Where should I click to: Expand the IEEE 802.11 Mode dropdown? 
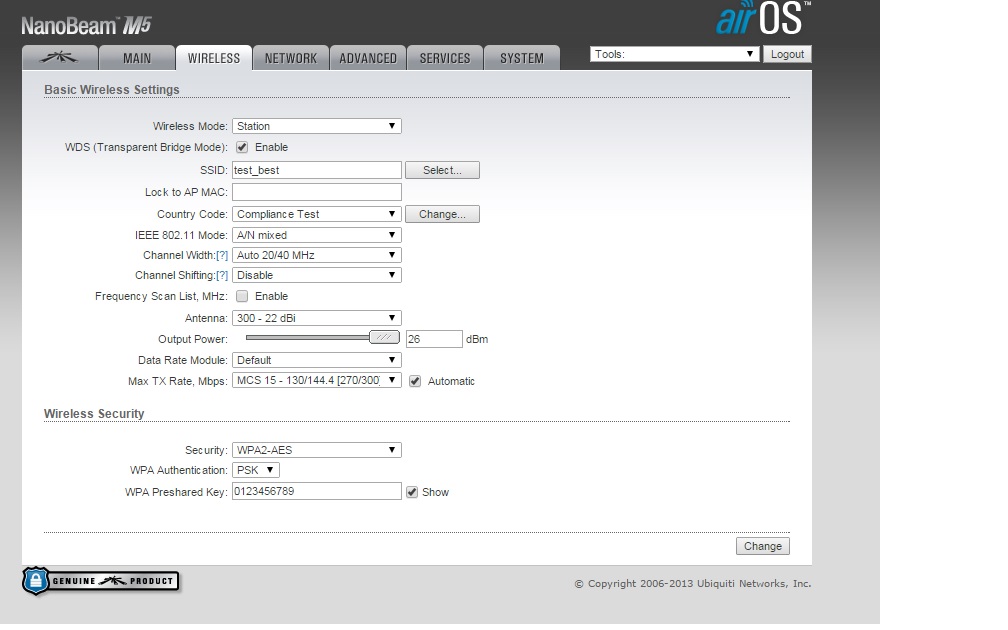316,235
